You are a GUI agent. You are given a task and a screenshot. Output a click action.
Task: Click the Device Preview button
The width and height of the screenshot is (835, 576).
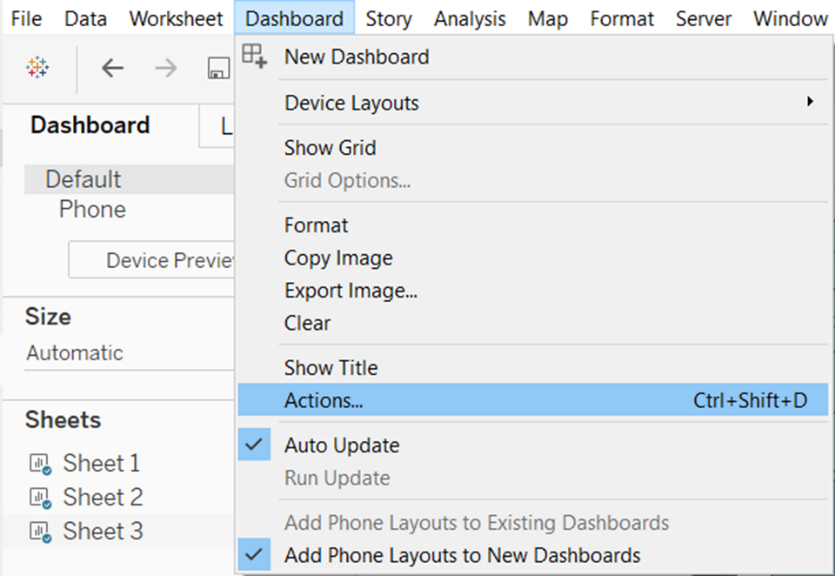151,260
